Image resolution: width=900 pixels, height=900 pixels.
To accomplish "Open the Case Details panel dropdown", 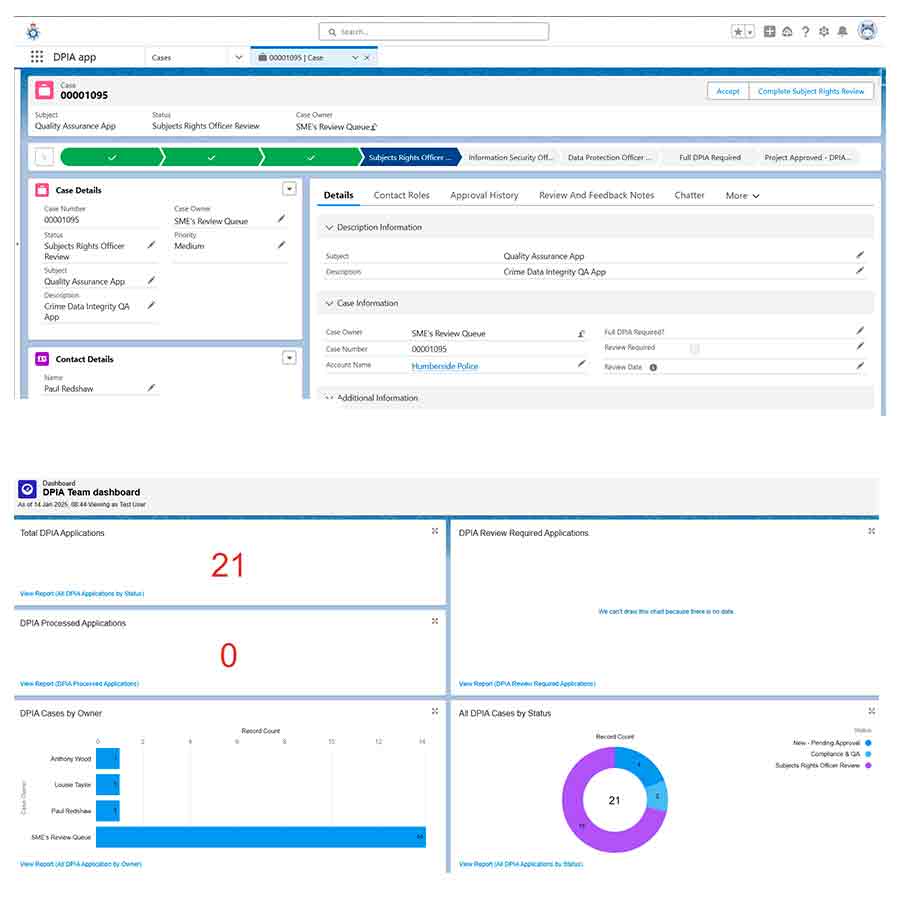I will point(289,189).
